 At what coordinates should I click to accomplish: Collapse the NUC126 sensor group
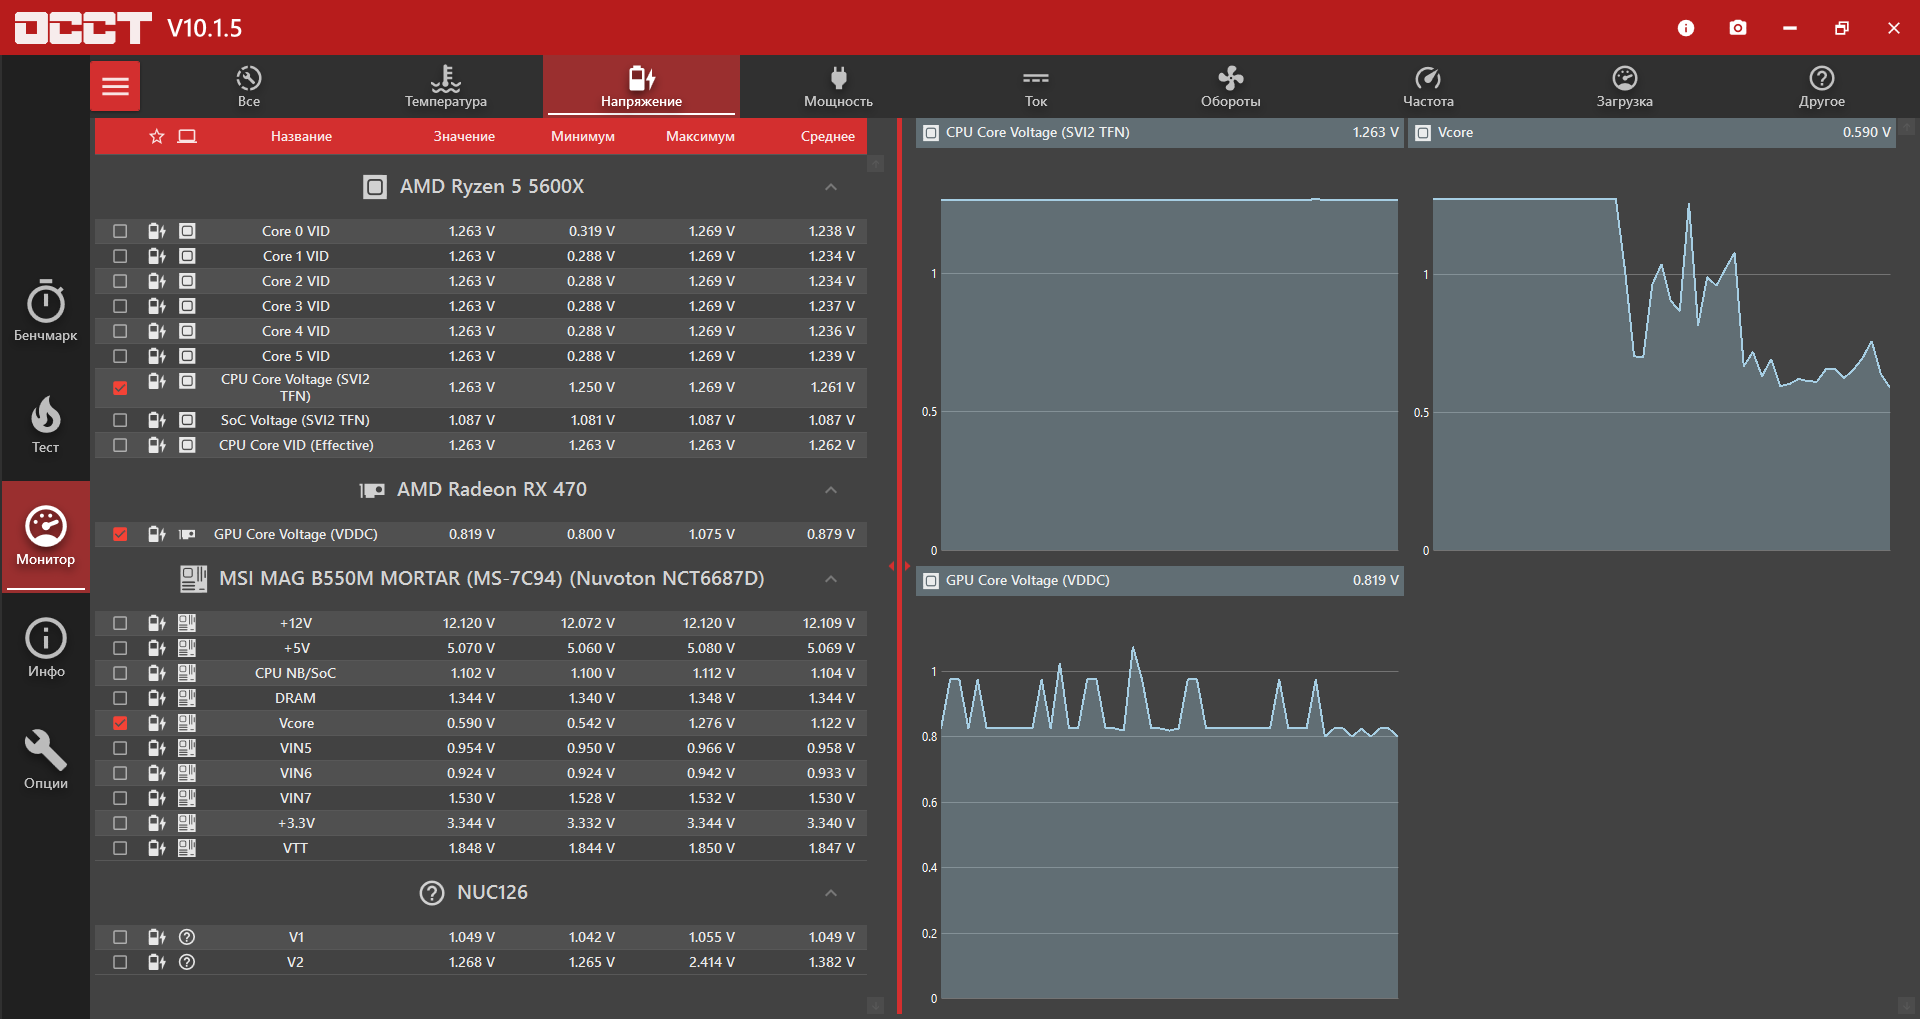click(x=830, y=893)
